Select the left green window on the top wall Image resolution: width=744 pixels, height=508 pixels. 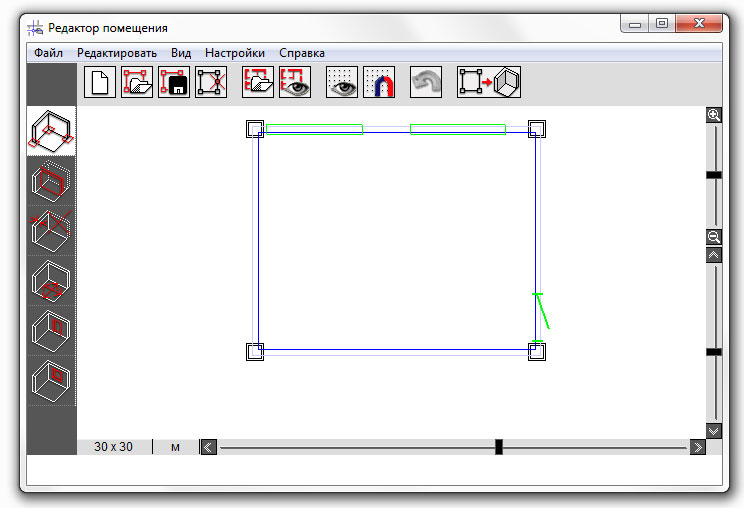point(315,129)
